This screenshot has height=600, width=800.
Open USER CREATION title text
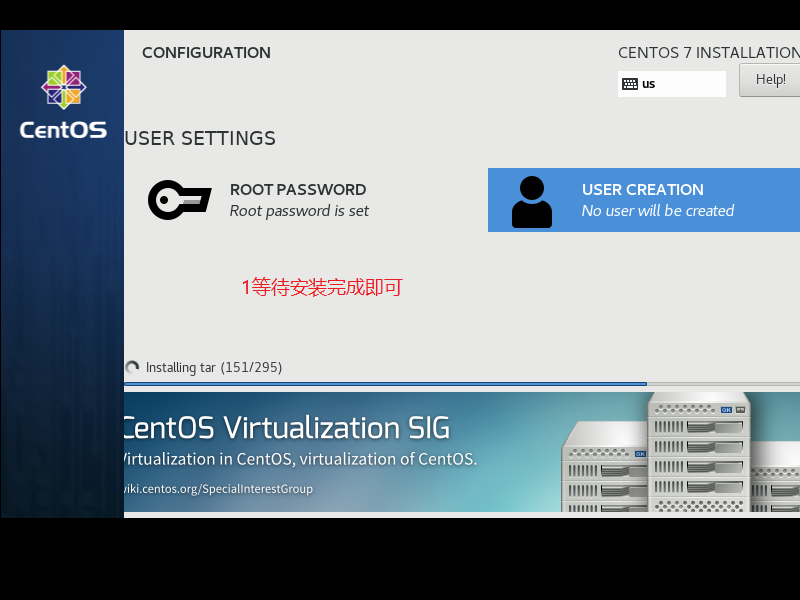[x=643, y=189]
